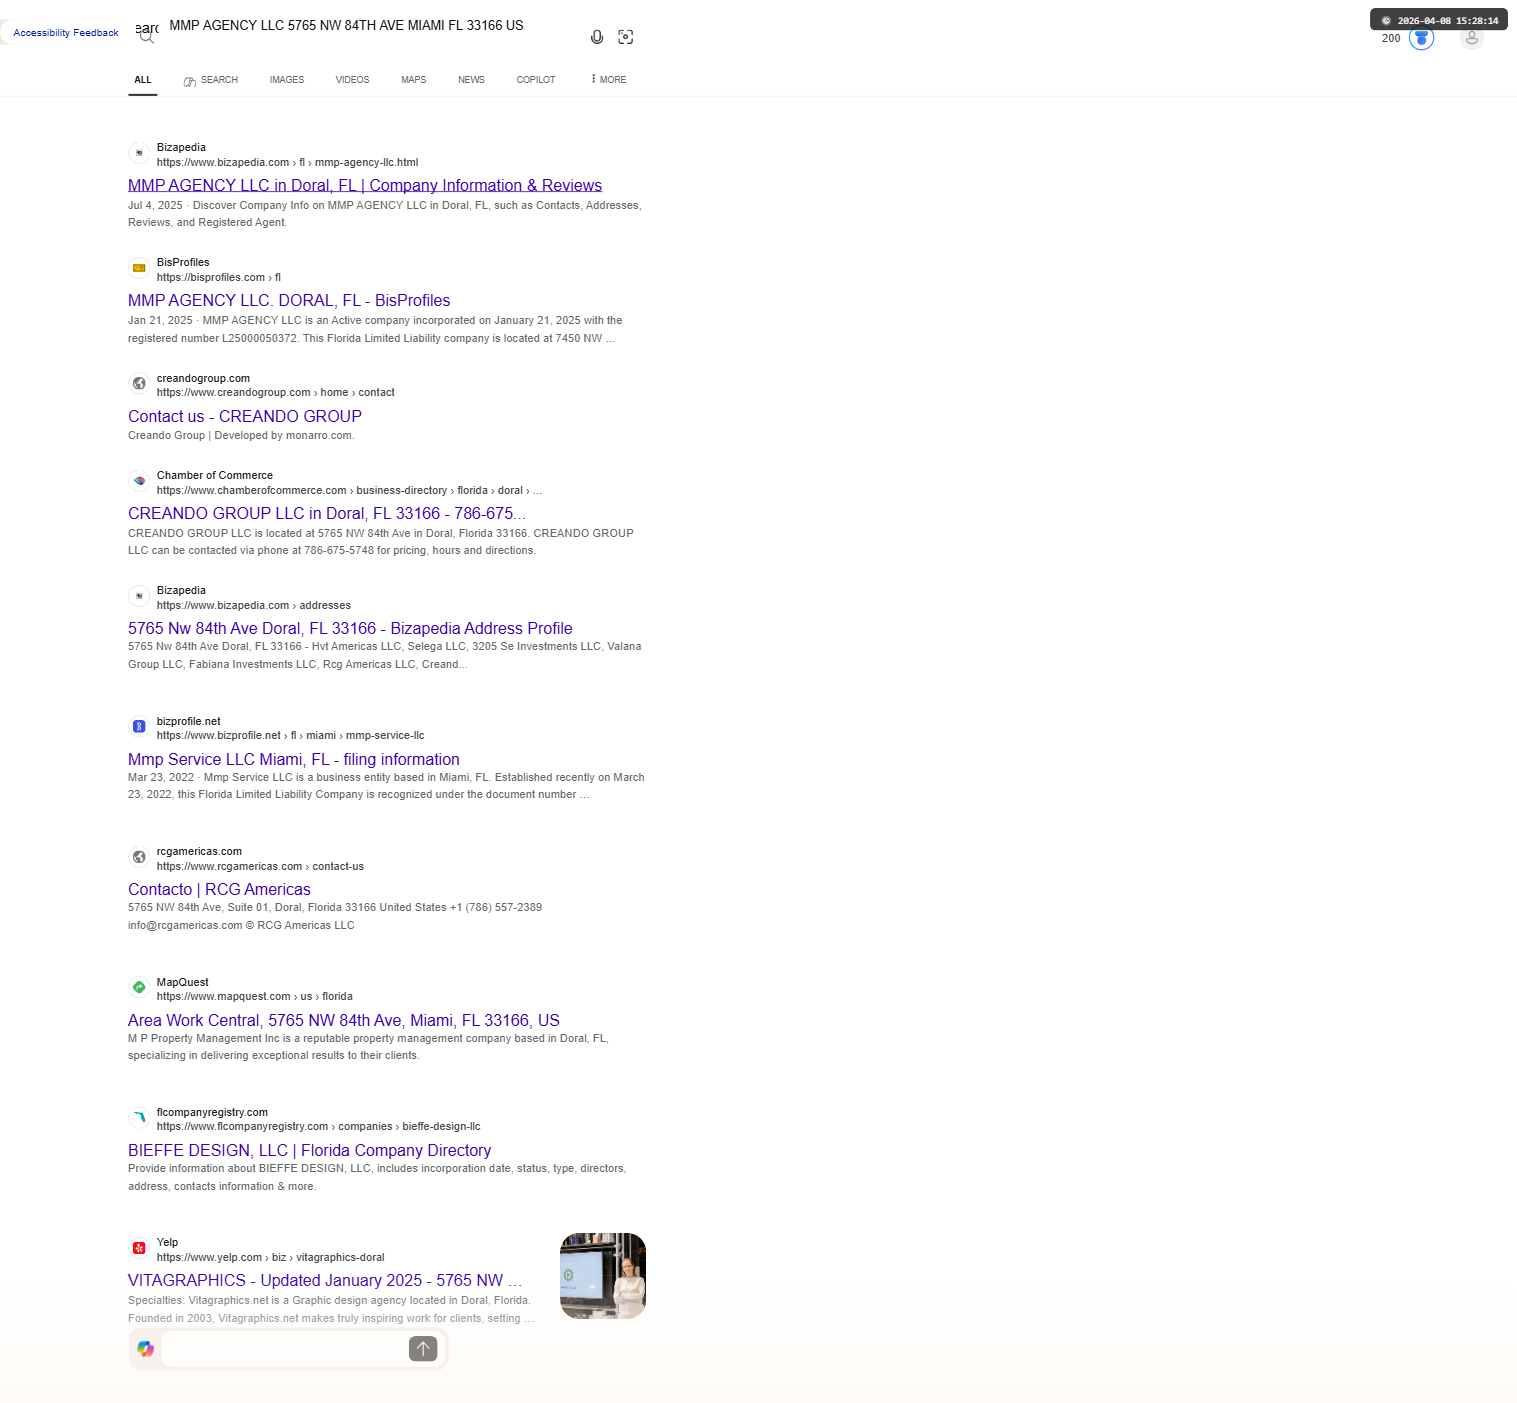Open Contacto | RCG Americas link
This screenshot has width=1517, height=1403.
coord(219,890)
